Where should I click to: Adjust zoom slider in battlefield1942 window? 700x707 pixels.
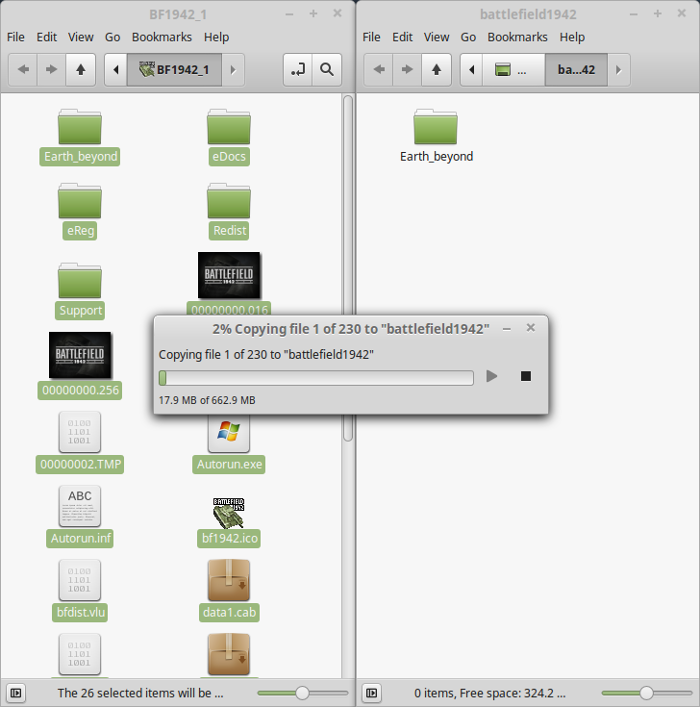tap(647, 693)
